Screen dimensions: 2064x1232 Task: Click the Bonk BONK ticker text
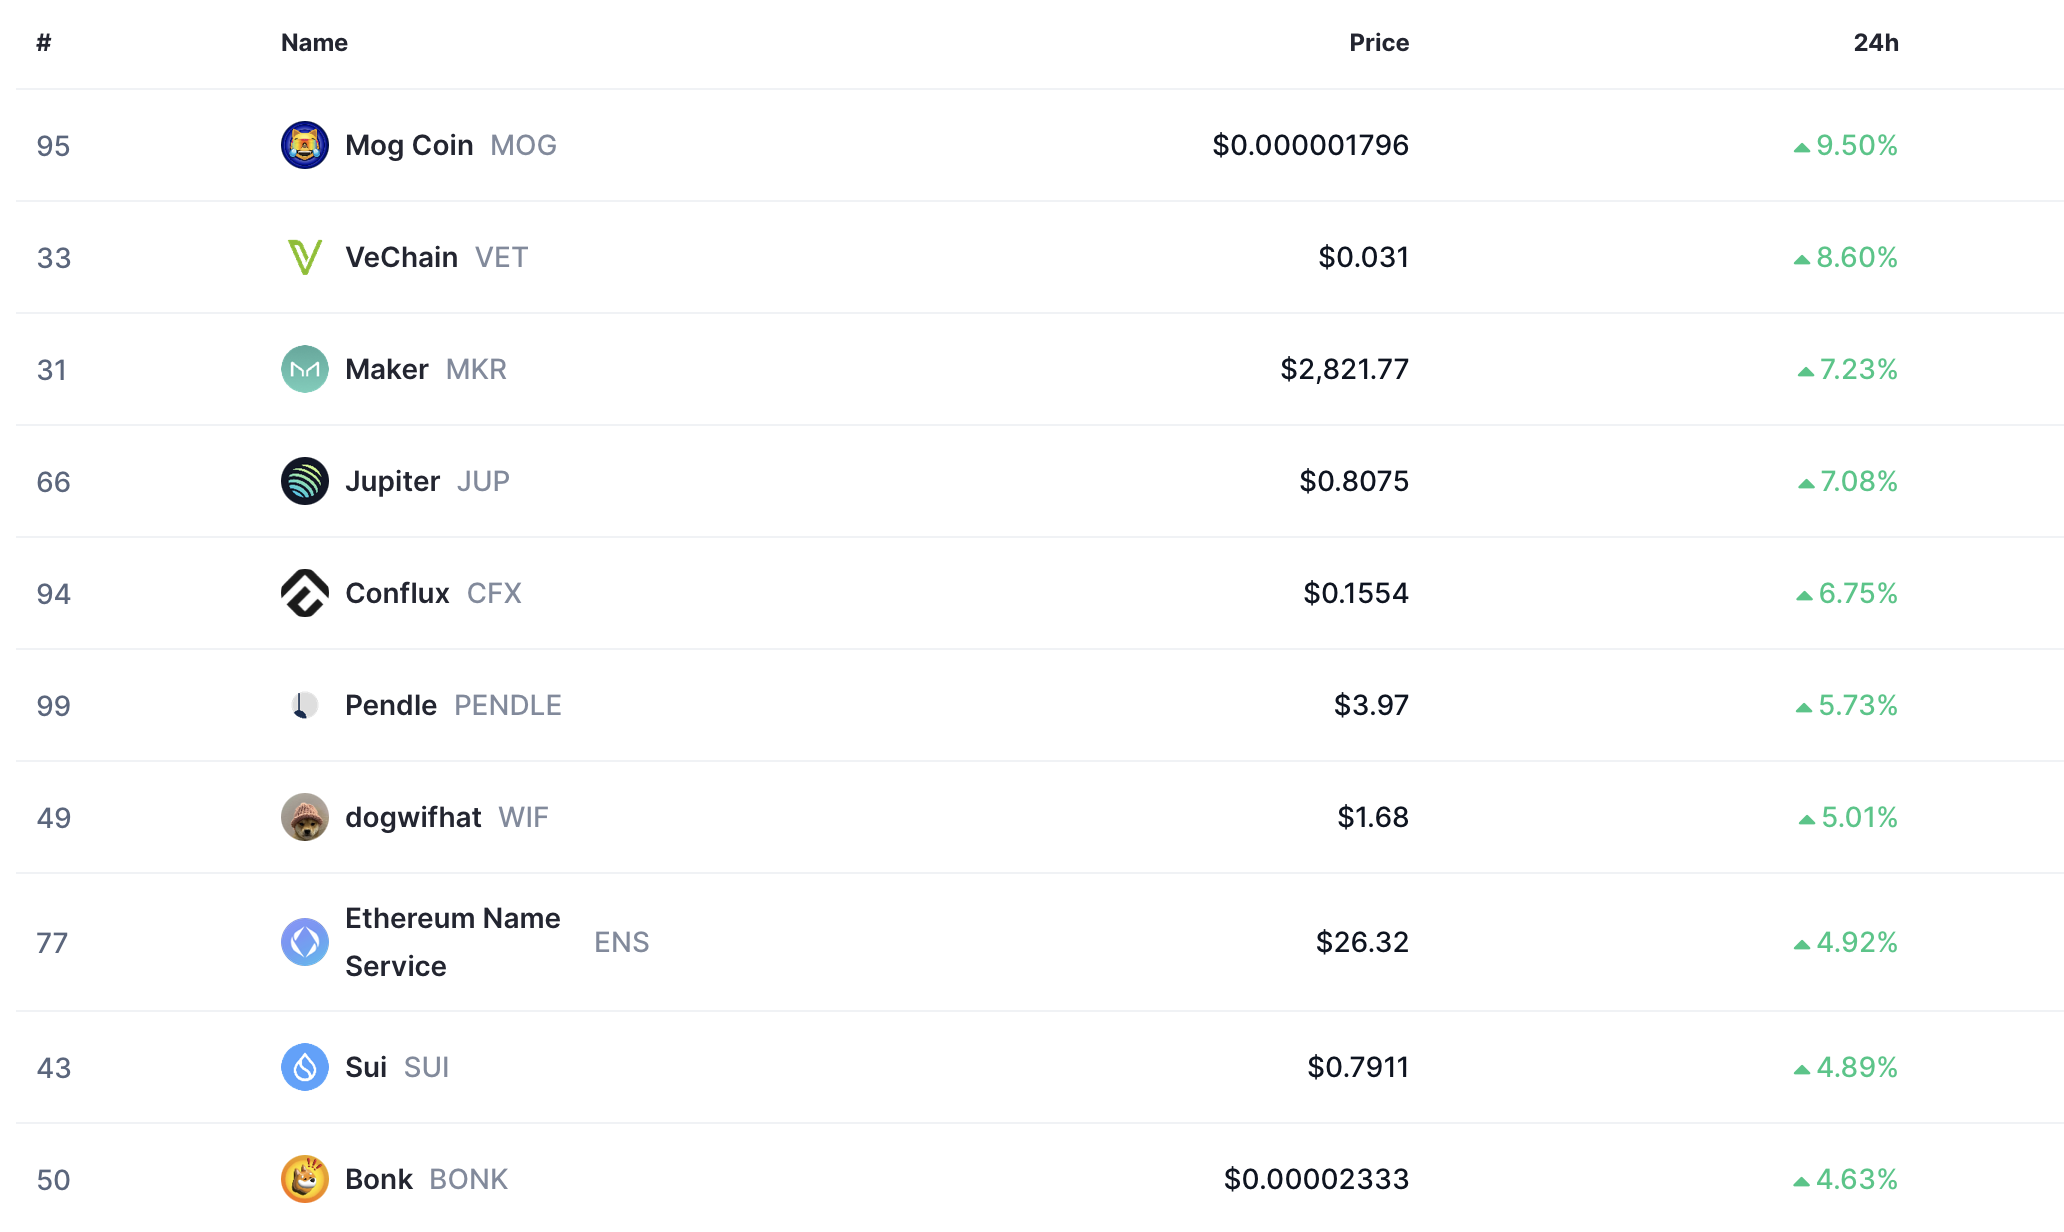pyautogui.click(x=468, y=1179)
